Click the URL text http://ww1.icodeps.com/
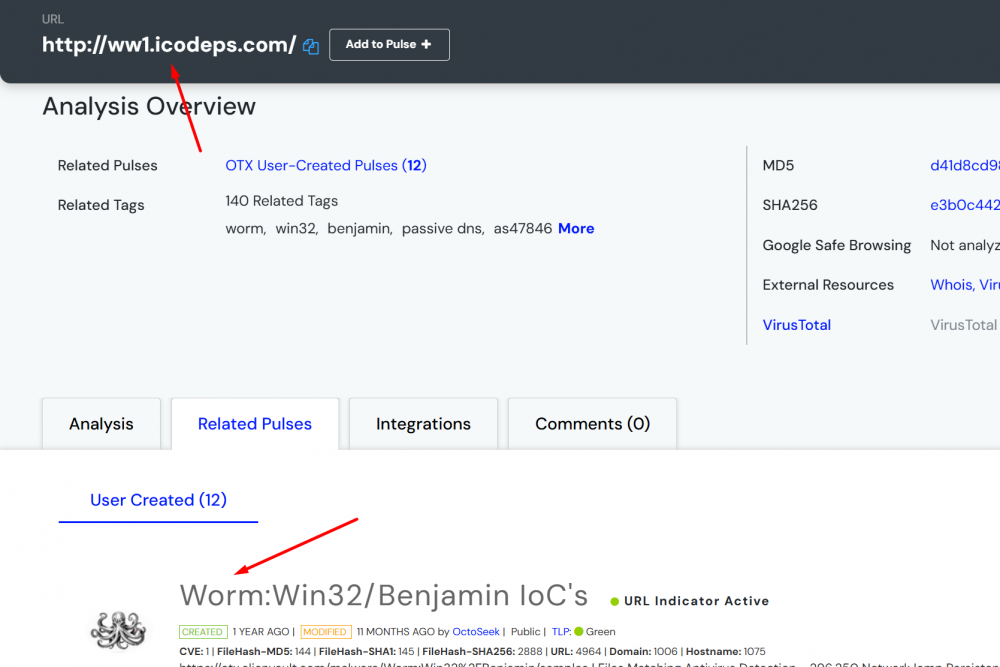This screenshot has height=667, width=1000. pos(169,45)
